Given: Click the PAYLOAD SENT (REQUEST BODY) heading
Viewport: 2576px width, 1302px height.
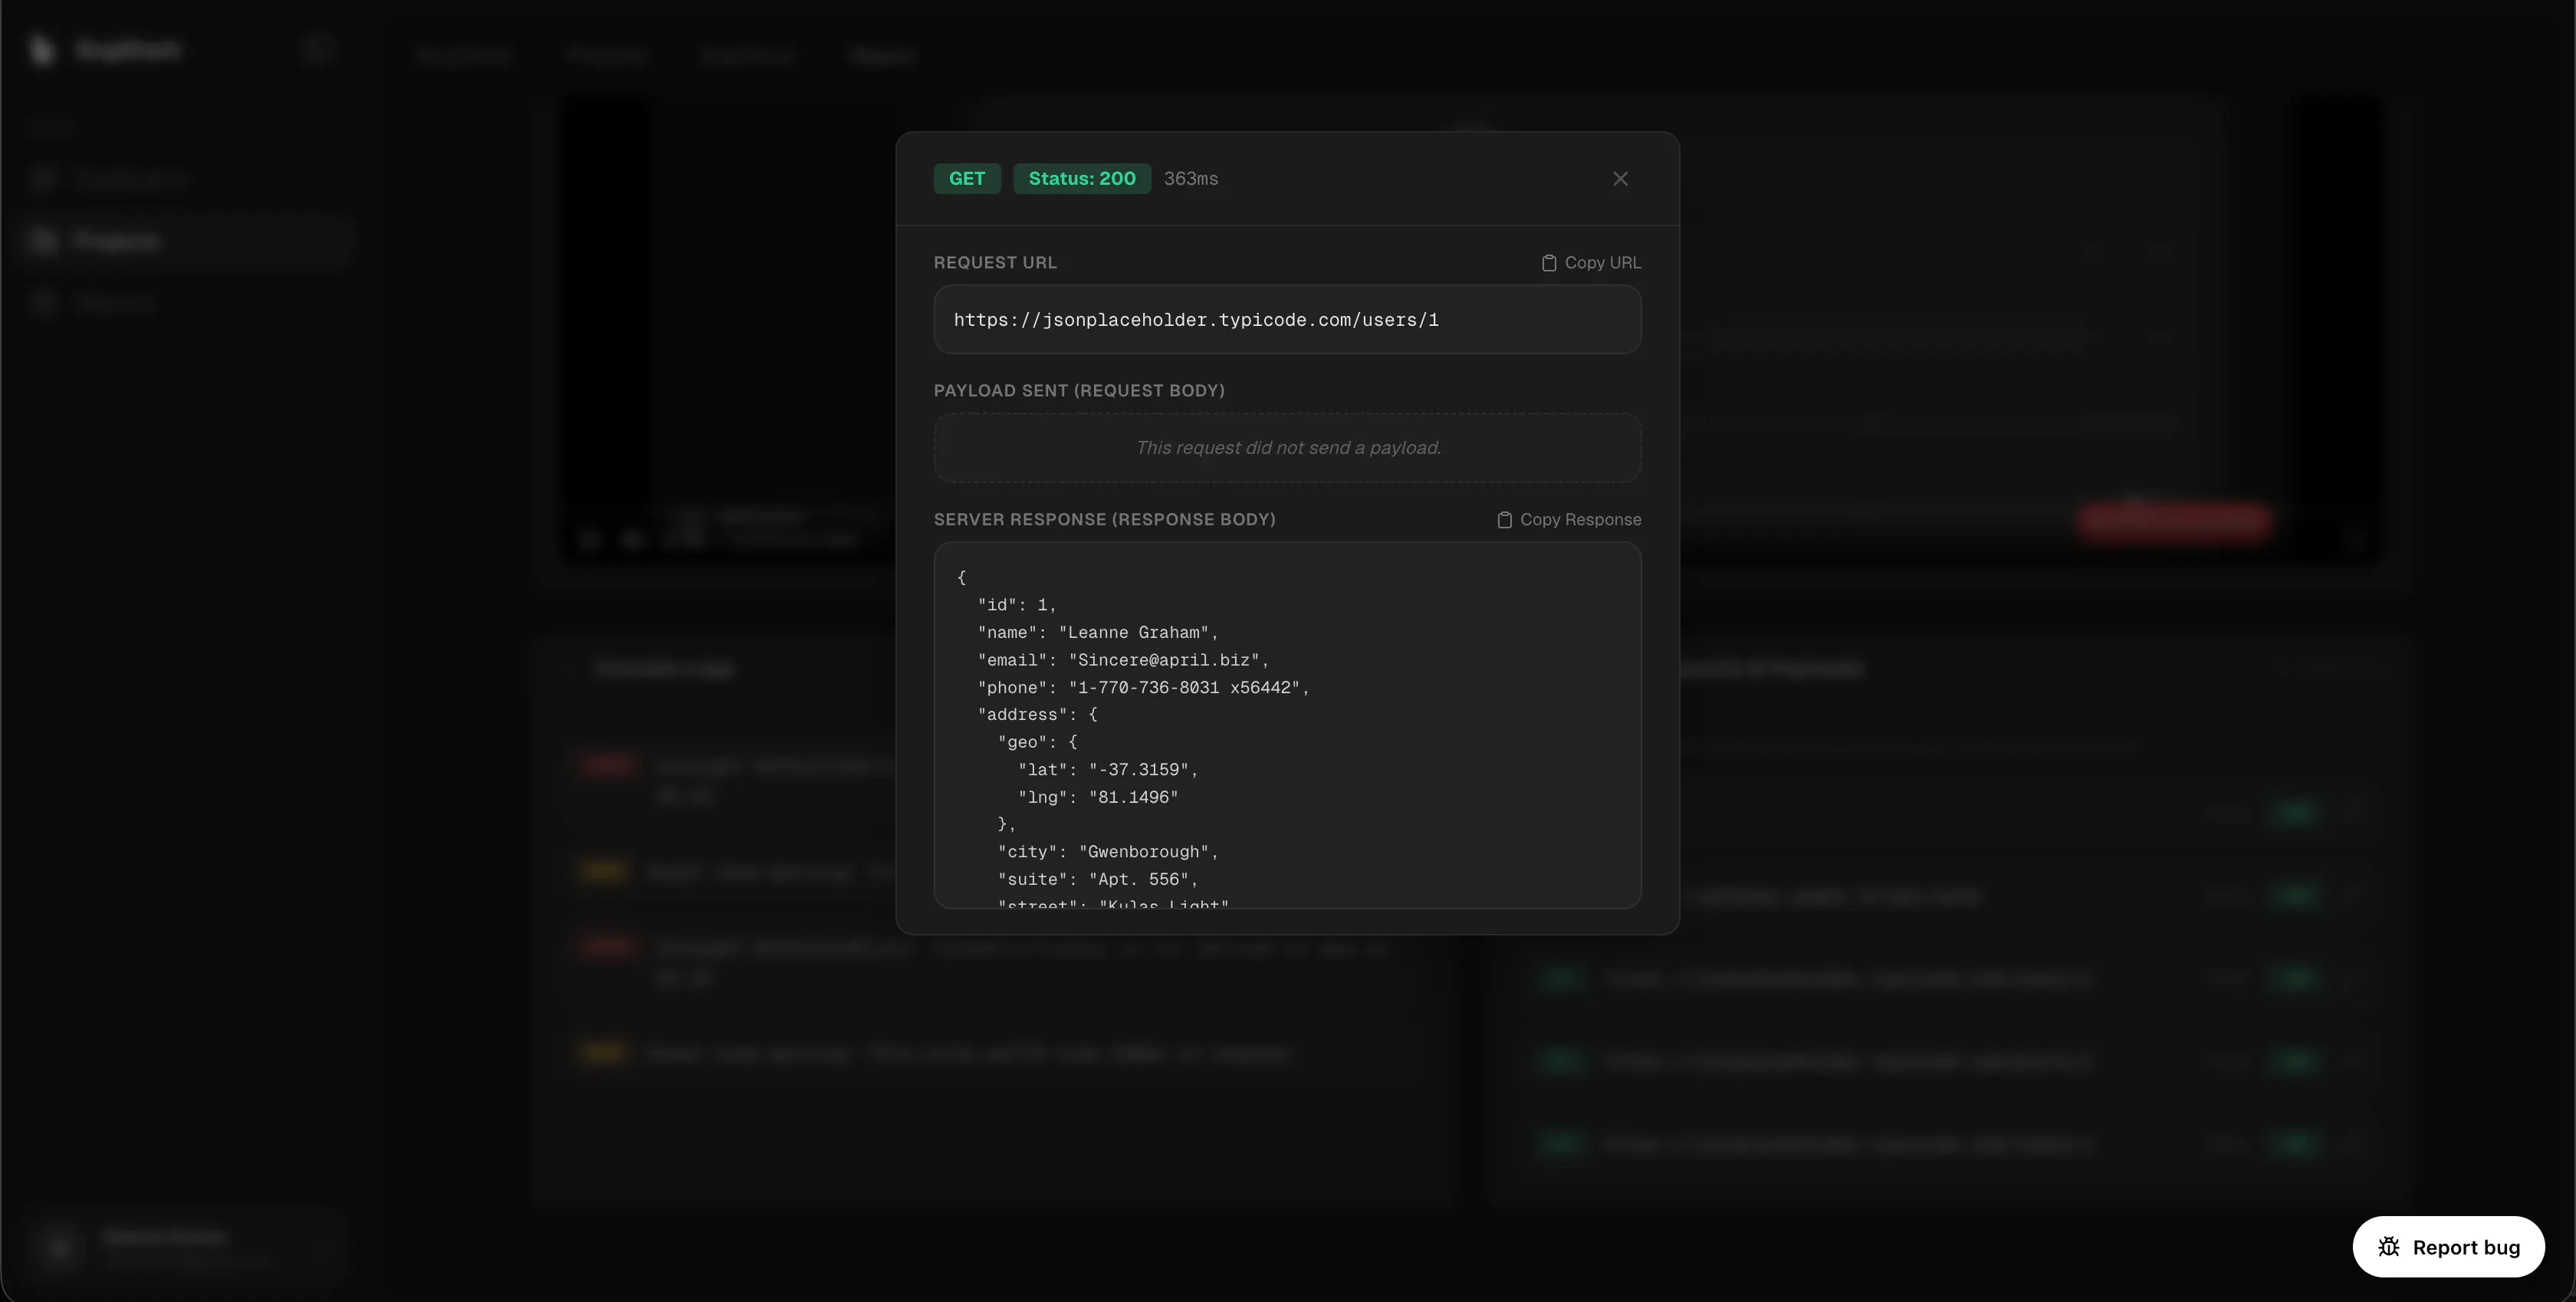Looking at the screenshot, I should coord(1079,391).
